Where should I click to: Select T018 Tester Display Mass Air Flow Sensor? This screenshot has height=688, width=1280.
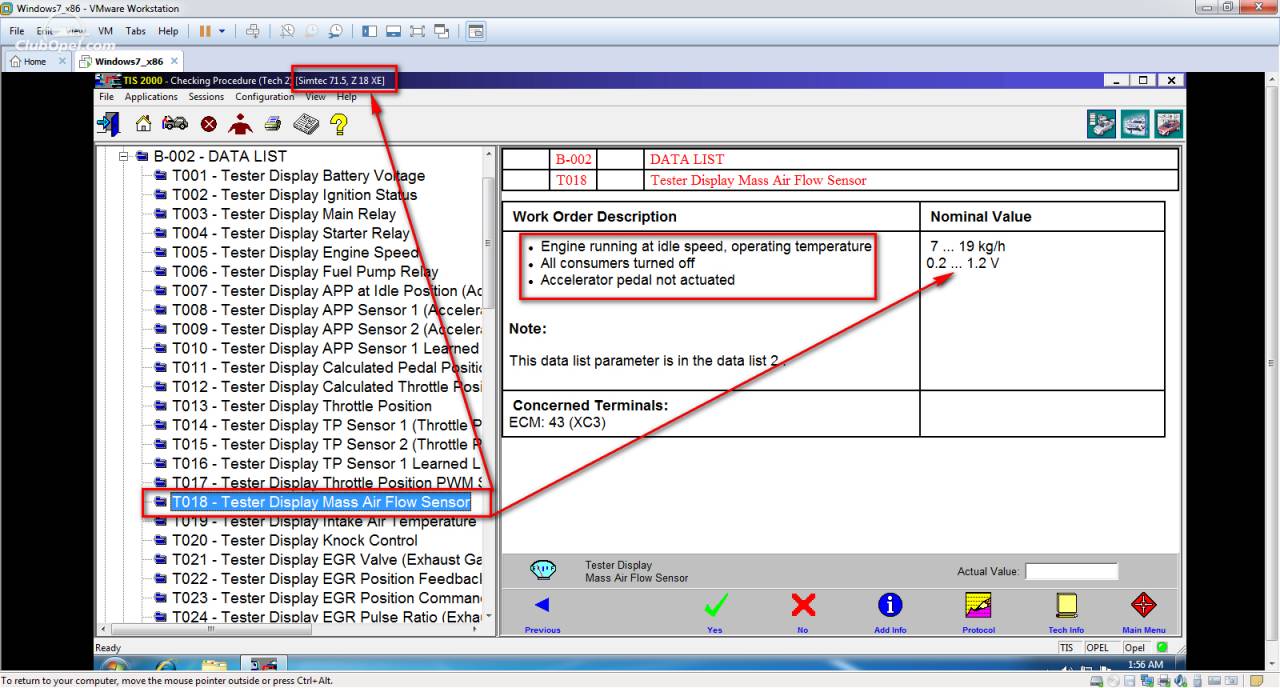[320, 502]
